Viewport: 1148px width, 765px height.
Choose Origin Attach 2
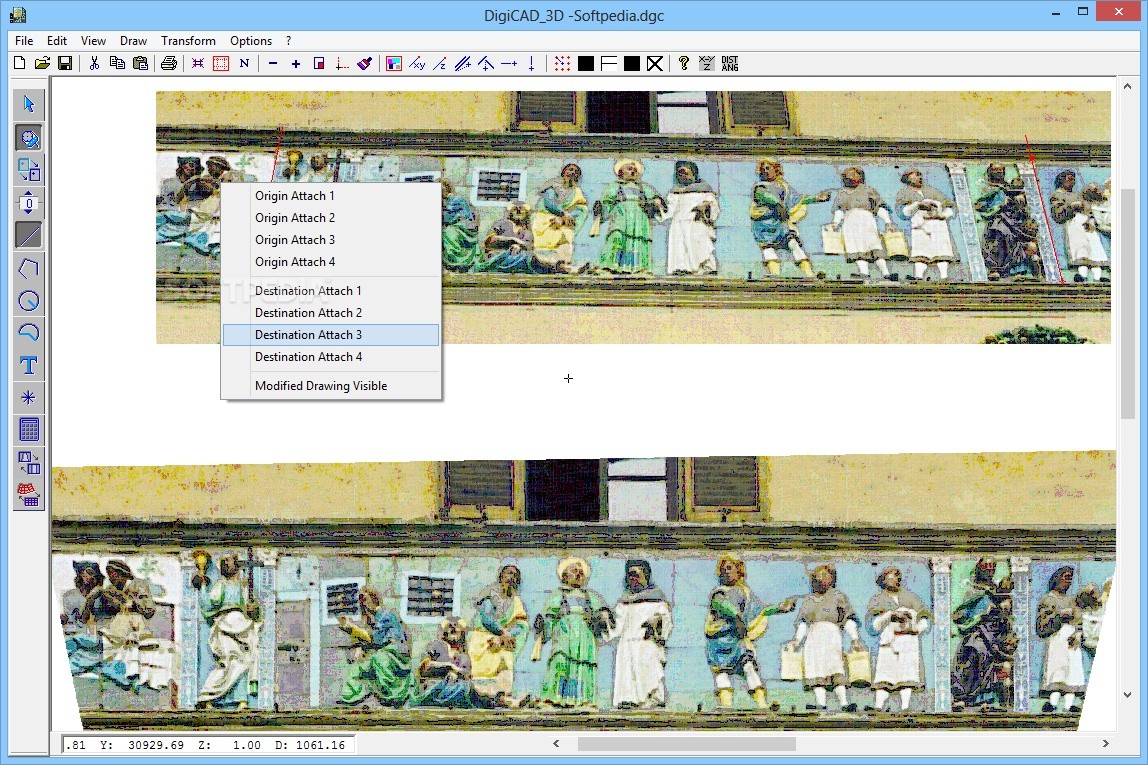point(331,218)
